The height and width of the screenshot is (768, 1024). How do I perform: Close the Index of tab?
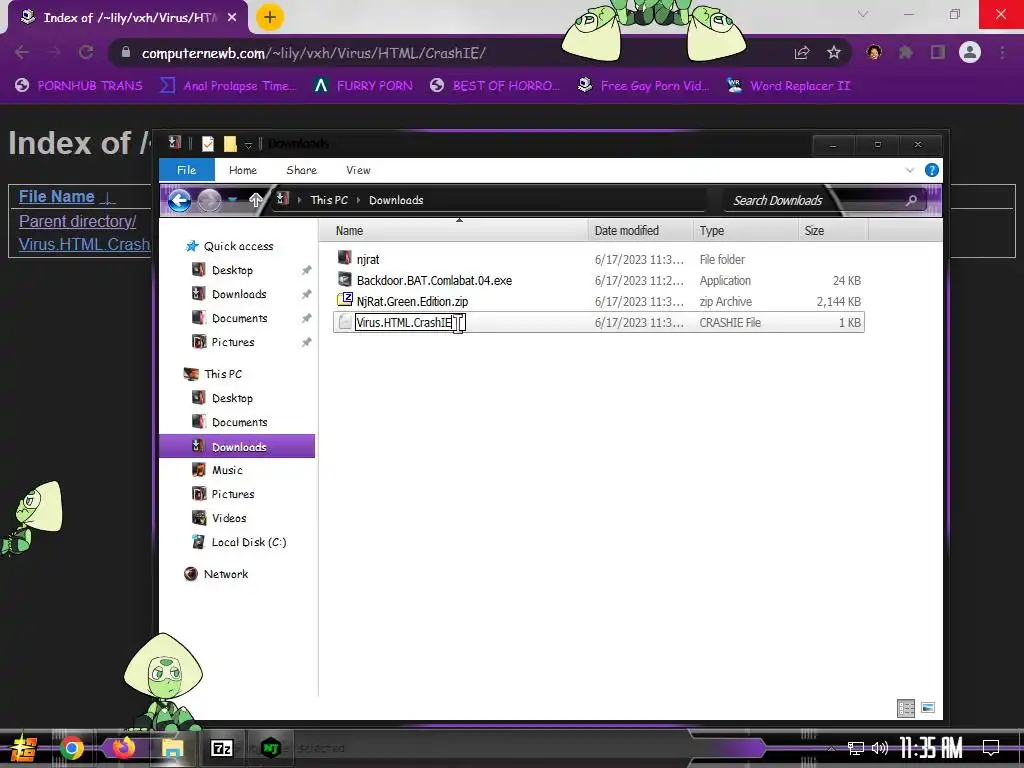(x=232, y=18)
